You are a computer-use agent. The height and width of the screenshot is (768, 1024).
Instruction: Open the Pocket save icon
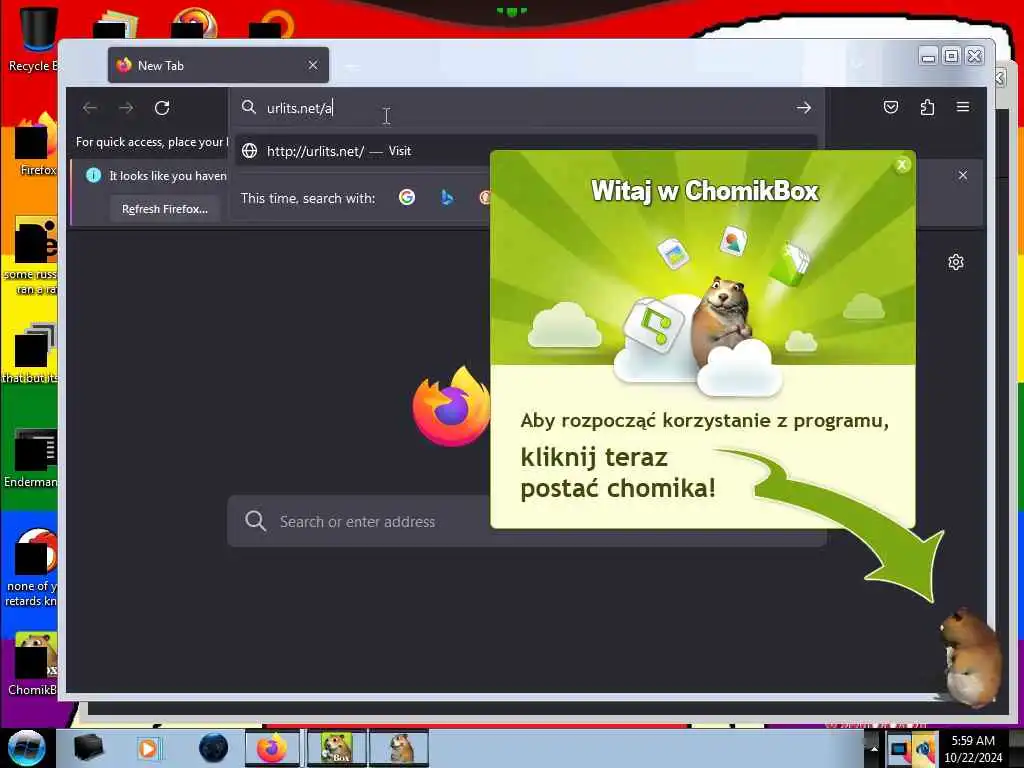(x=891, y=107)
